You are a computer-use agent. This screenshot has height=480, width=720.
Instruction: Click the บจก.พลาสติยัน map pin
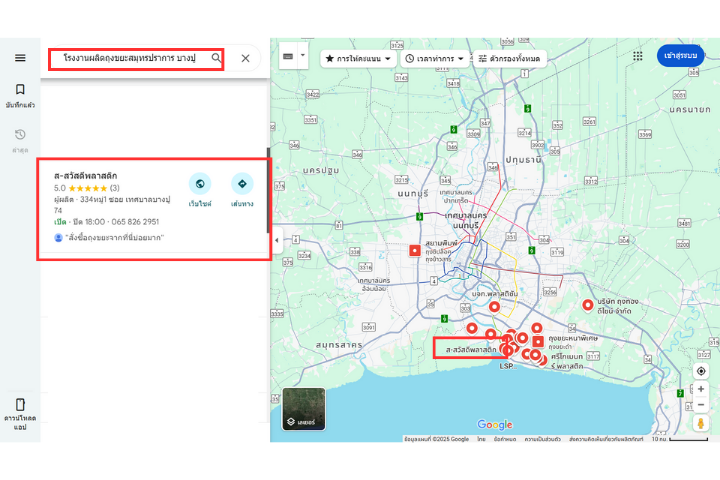(x=494, y=306)
